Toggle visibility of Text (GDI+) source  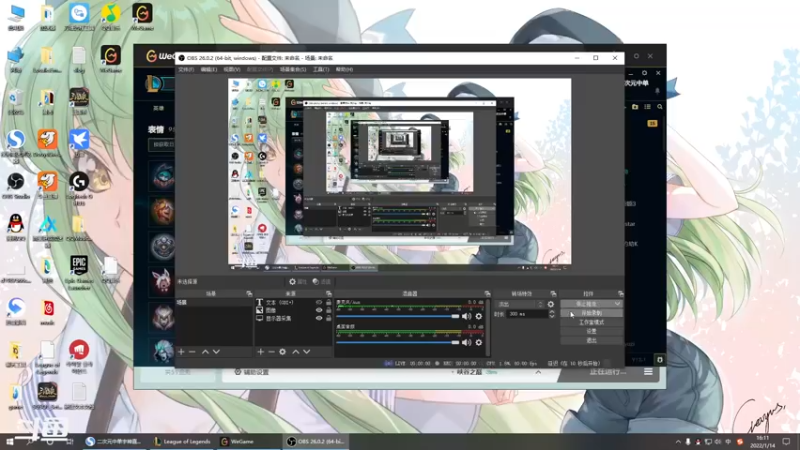319,303
